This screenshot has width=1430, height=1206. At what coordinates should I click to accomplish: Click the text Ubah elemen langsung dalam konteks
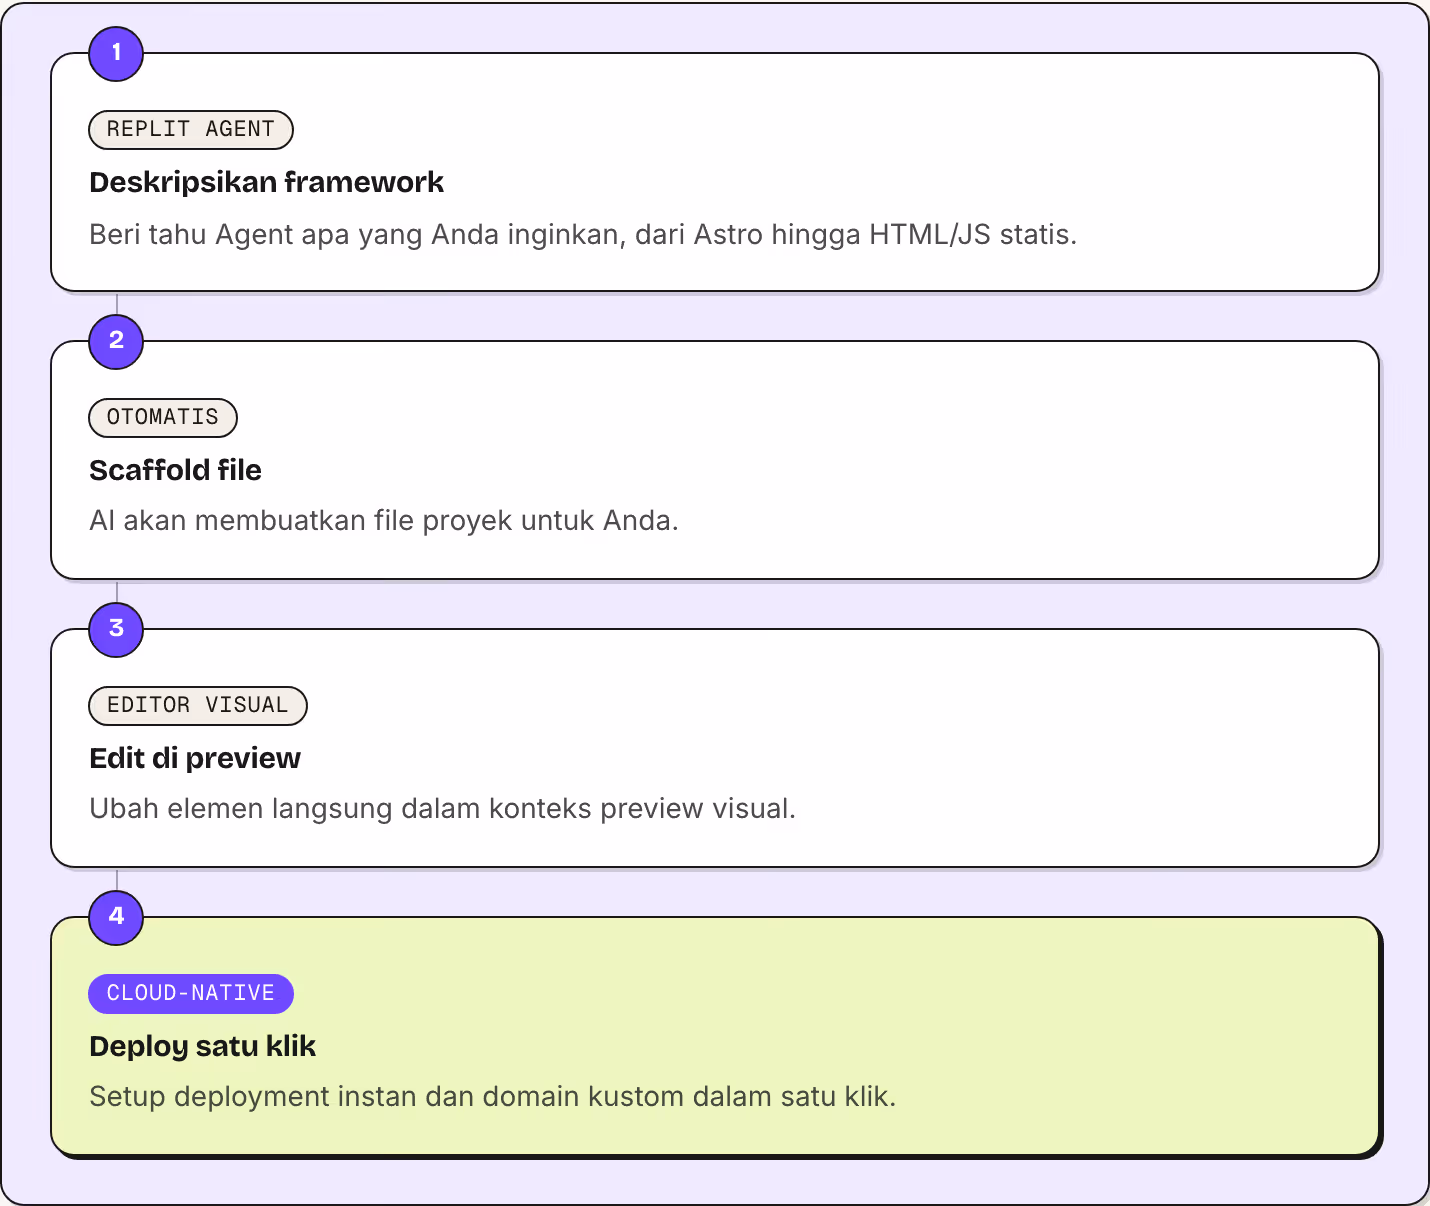pyautogui.click(x=443, y=809)
